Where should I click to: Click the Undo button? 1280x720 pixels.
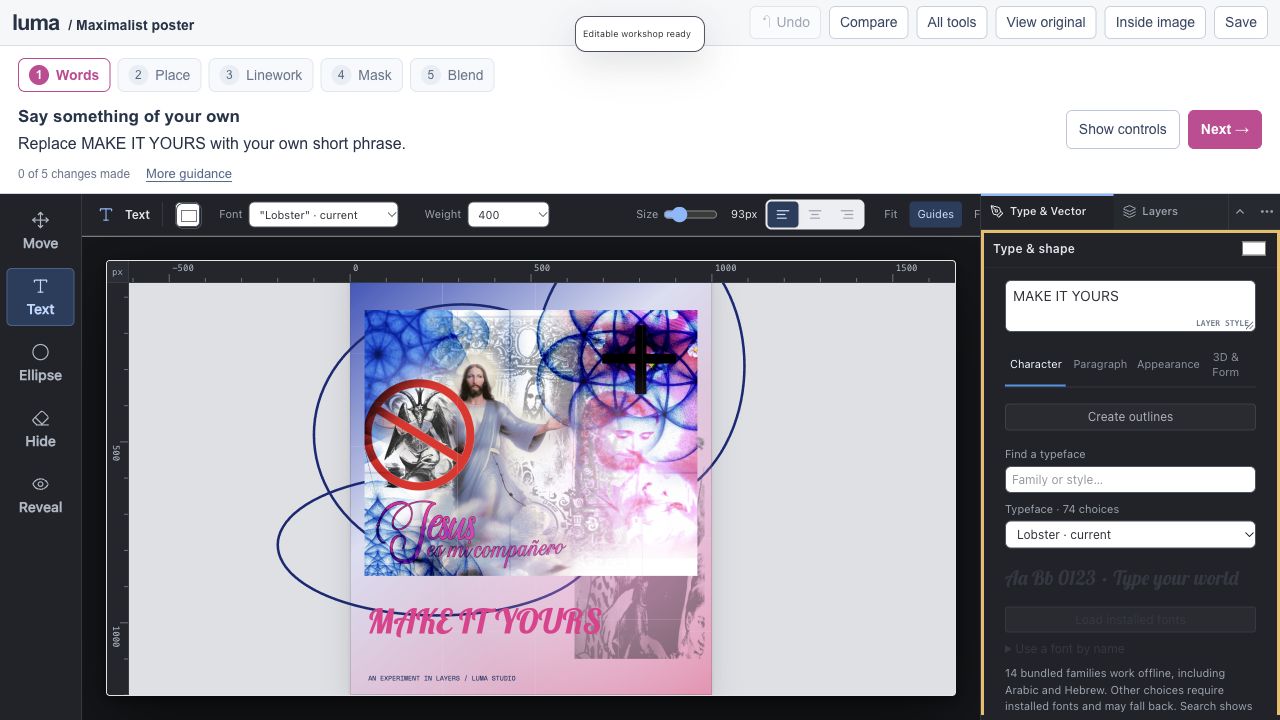[x=785, y=22]
